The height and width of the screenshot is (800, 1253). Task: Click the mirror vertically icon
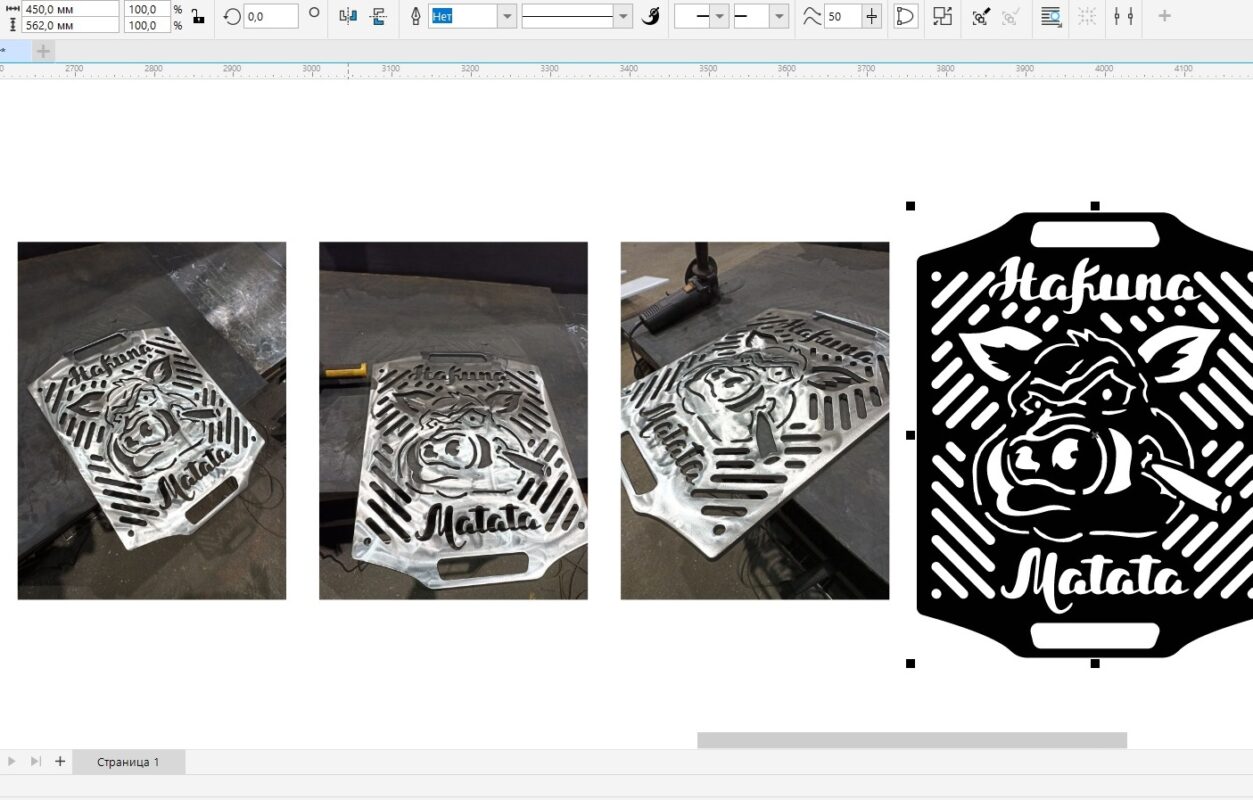click(378, 16)
